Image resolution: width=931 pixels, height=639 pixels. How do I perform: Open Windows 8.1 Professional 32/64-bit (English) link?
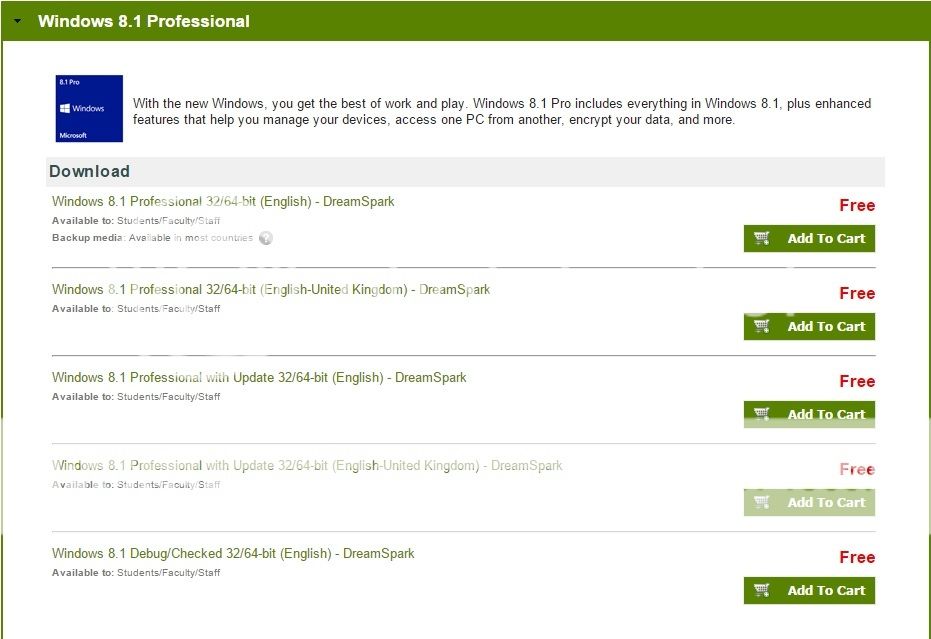(x=223, y=201)
